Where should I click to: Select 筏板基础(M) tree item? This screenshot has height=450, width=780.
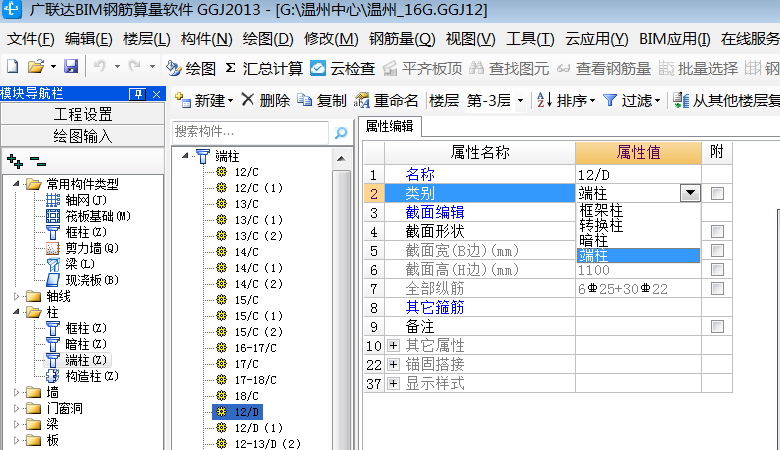tap(88, 216)
